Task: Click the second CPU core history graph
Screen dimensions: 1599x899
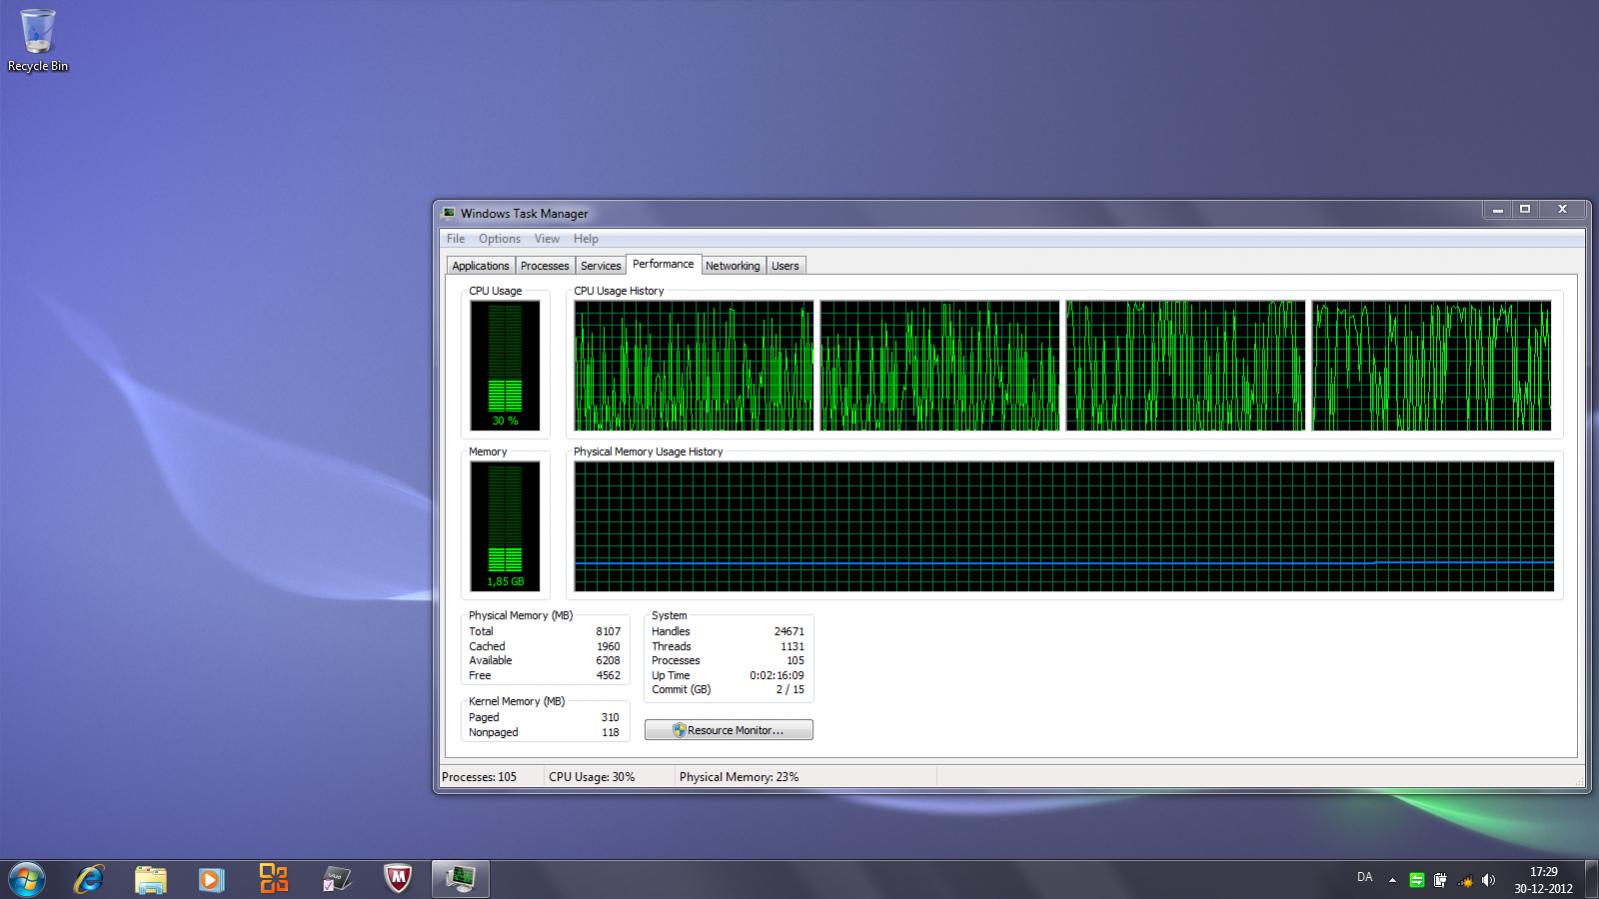Action: [x=940, y=366]
